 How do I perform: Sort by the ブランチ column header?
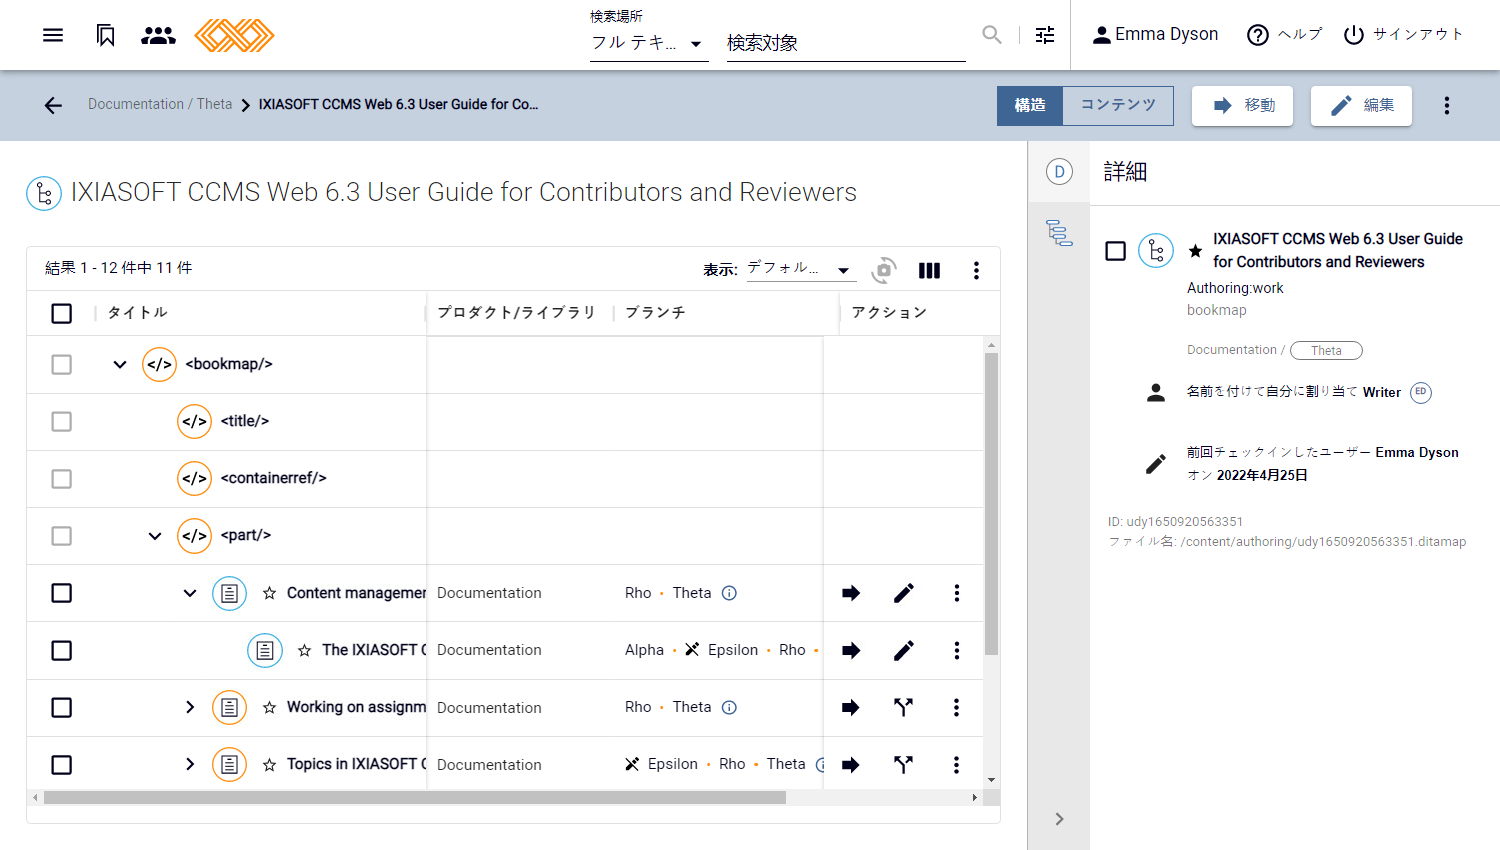(656, 313)
